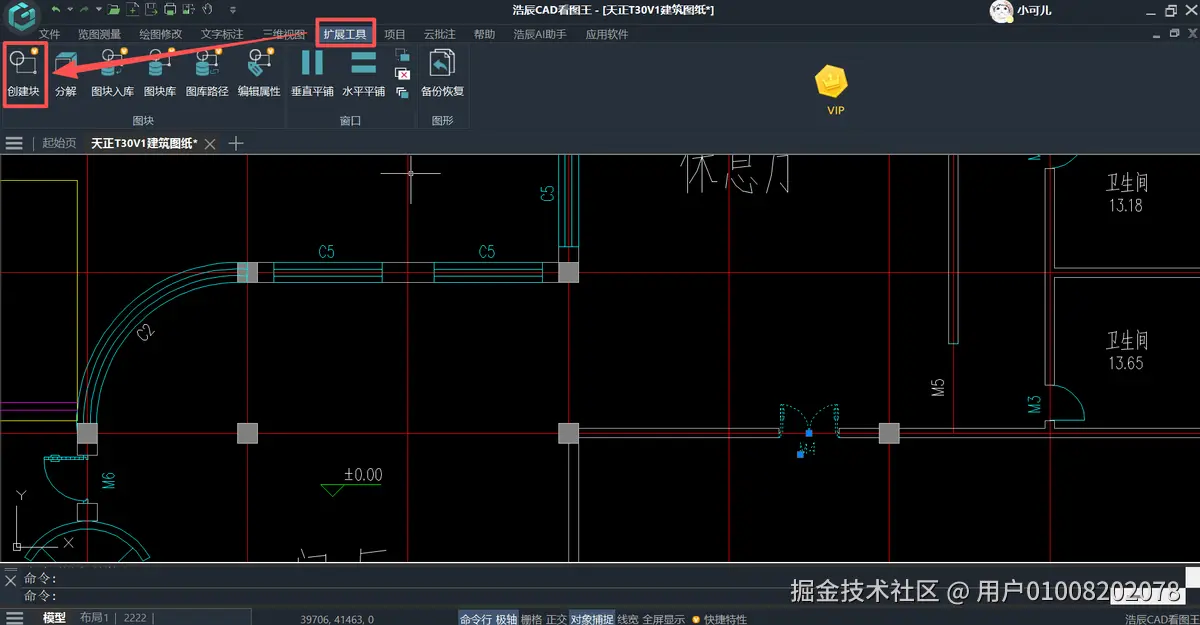The width and height of the screenshot is (1200, 625).
Task: Click the close-window icon with red X in 窗口 group
Action: point(402,74)
